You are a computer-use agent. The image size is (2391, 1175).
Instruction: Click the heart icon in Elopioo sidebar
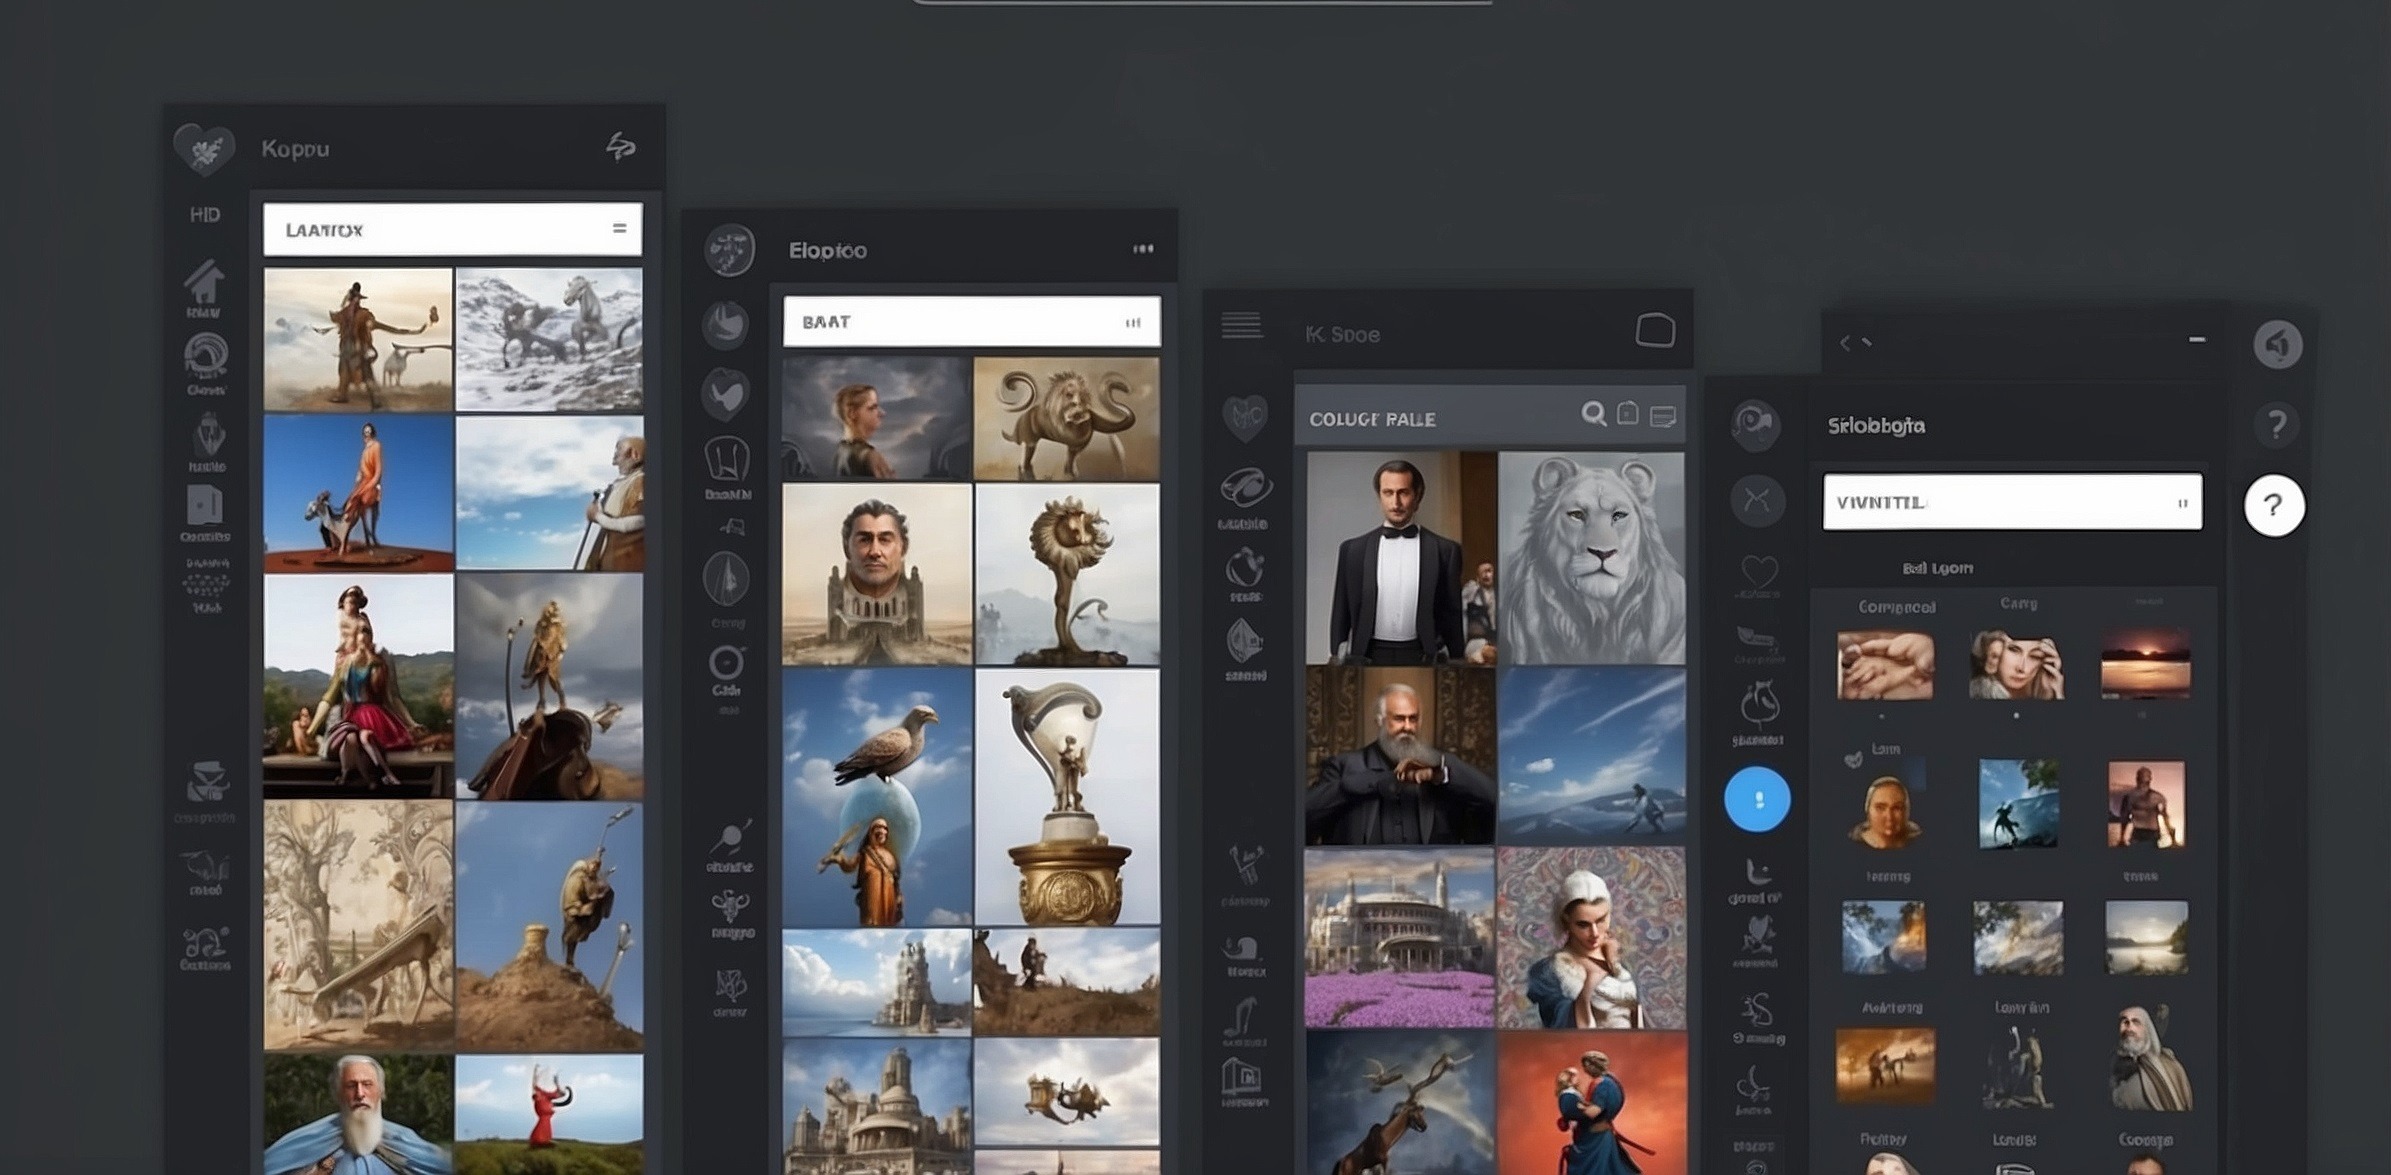pos(725,393)
